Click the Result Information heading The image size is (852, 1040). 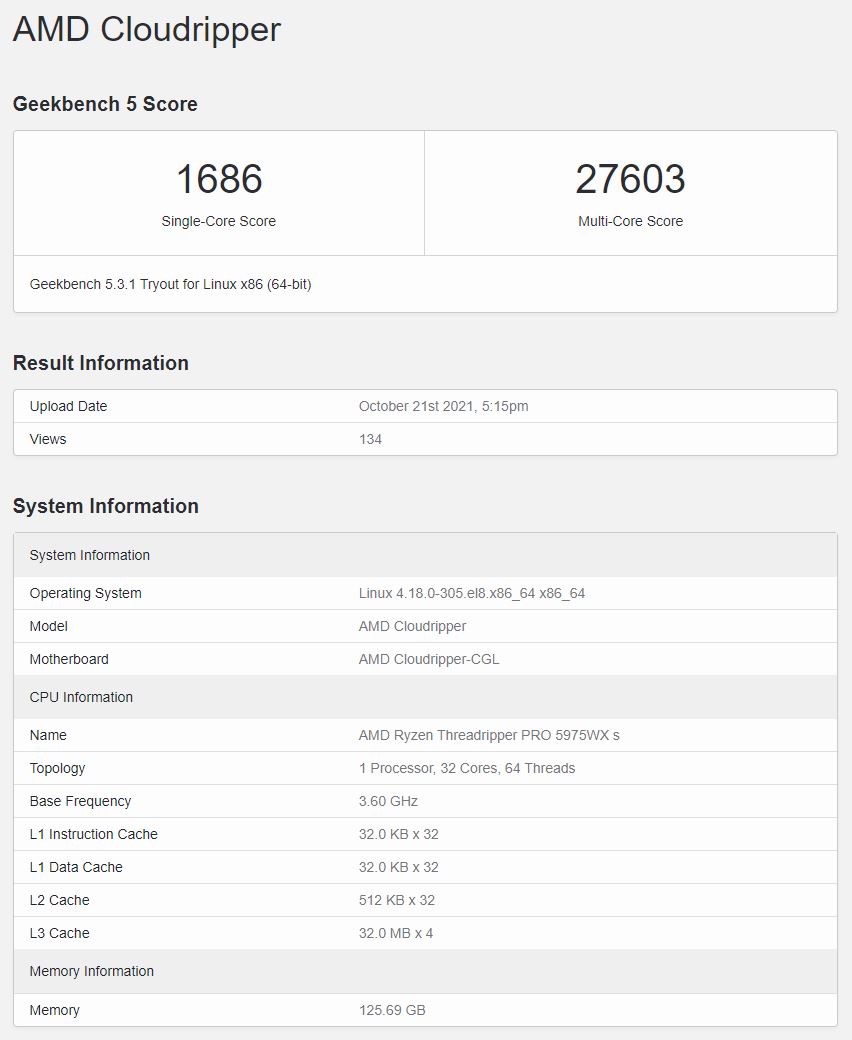[x=100, y=363]
